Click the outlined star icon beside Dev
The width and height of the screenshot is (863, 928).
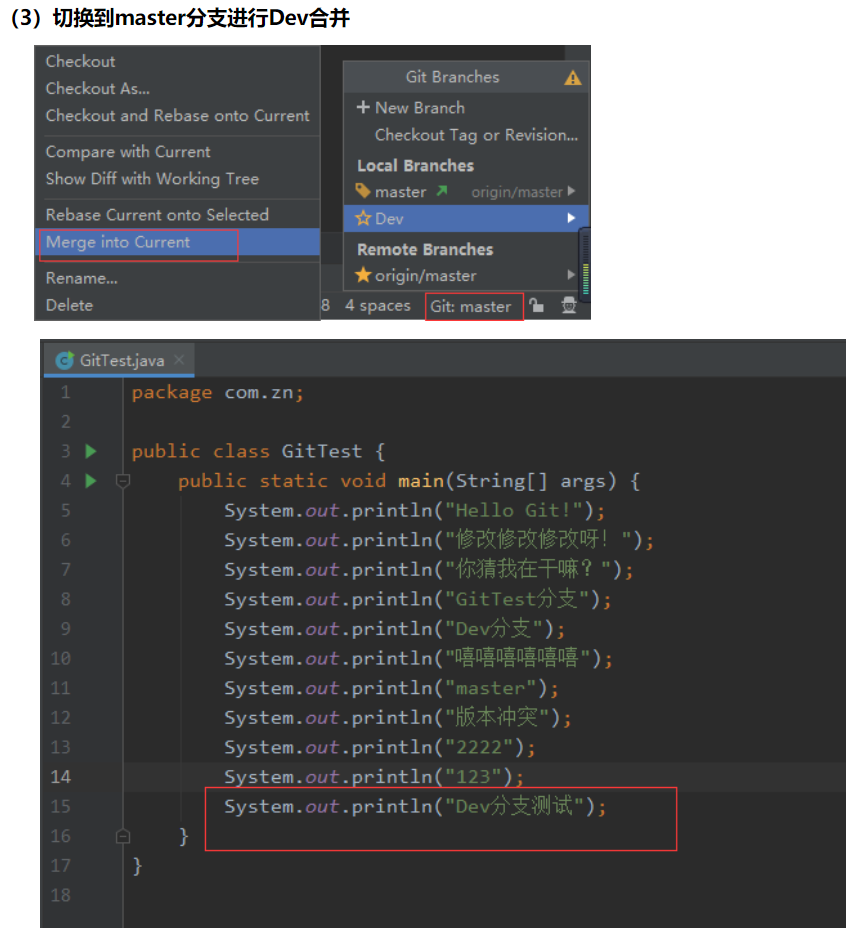[x=362, y=218]
